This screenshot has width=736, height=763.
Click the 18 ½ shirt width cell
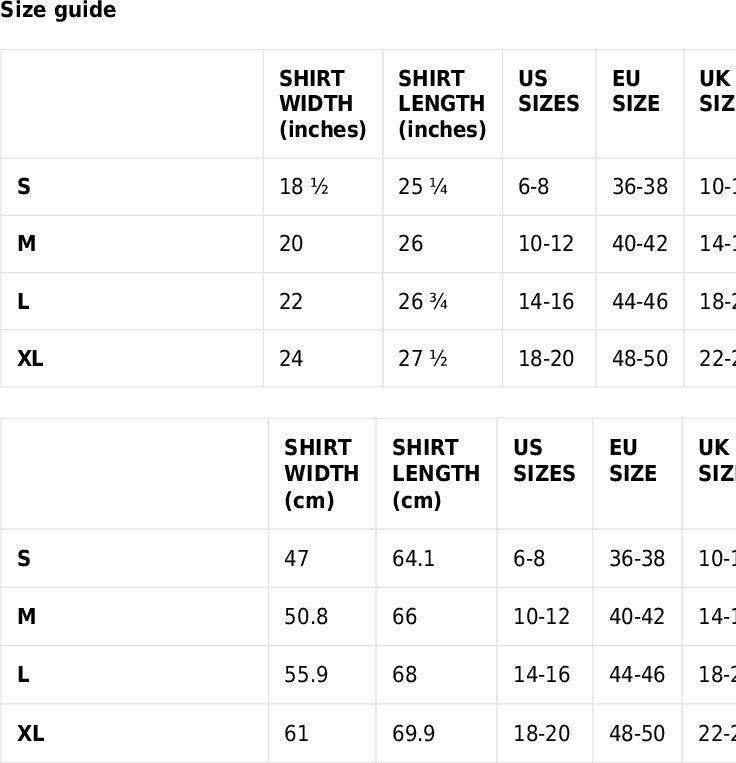[304, 186]
